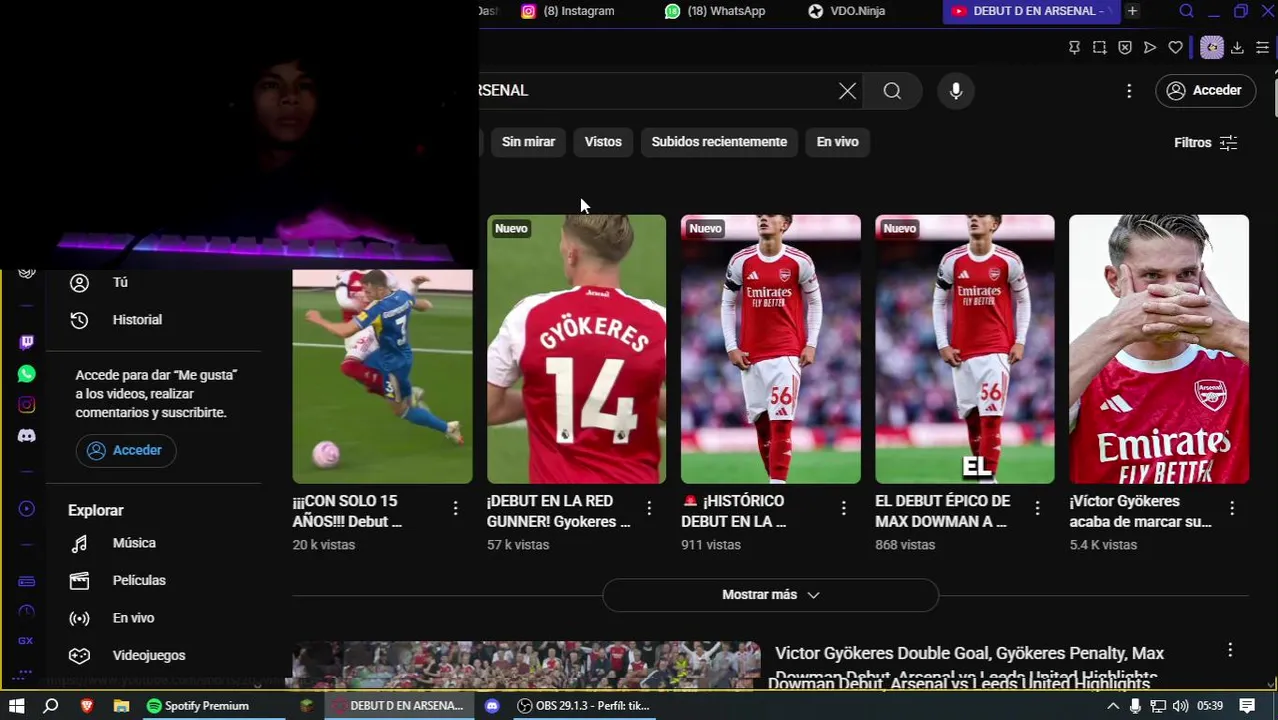The width and height of the screenshot is (1278, 720).
Task: Apply the Subidos recientemente filter chip
Action: [719, 142]
